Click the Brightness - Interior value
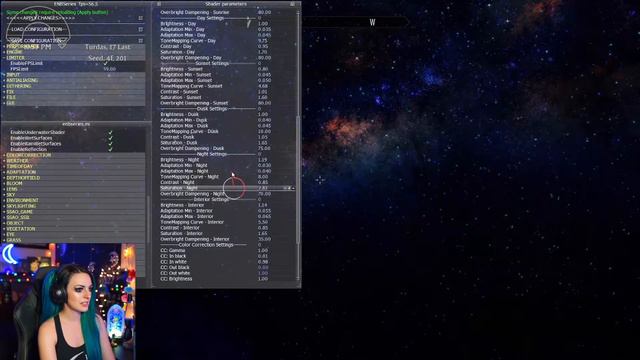640x360 pixels. click(x=263, y=205)
